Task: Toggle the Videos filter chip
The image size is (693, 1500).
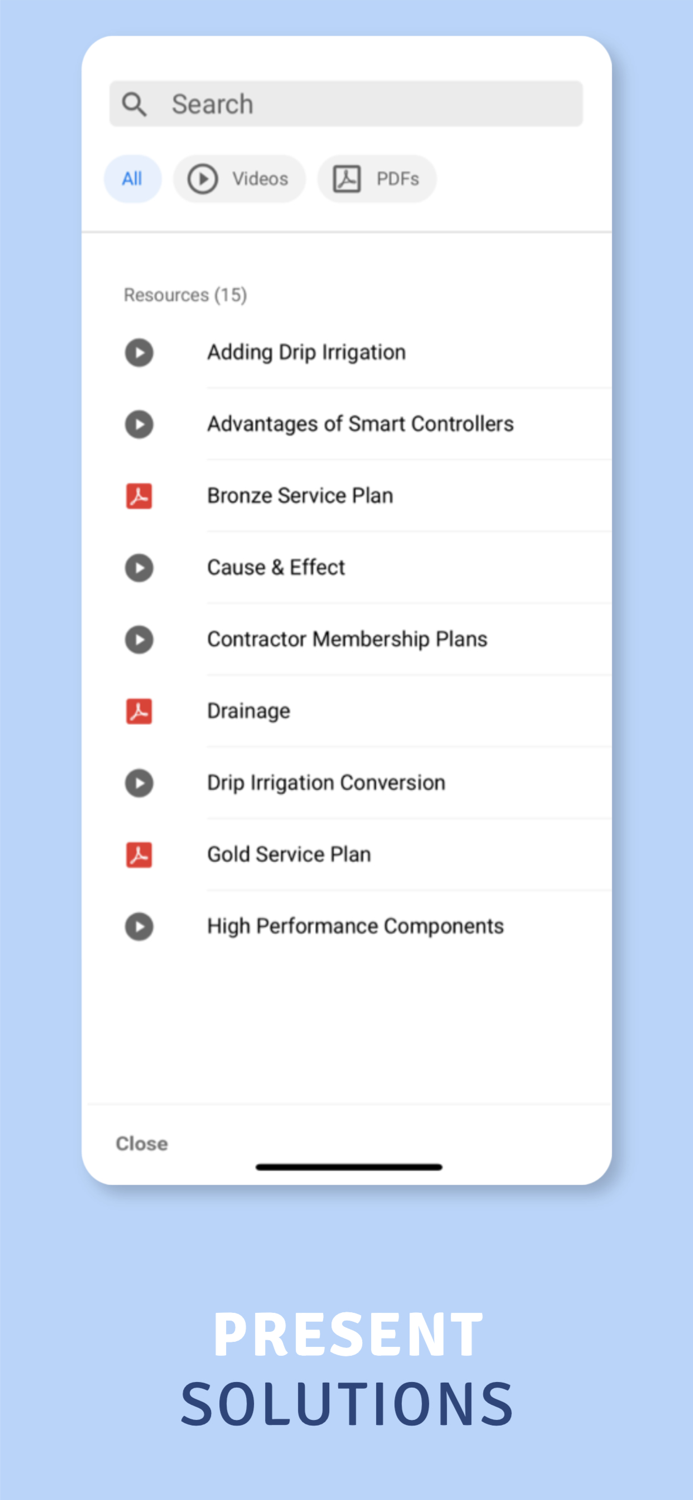Action: coord(240,179)
